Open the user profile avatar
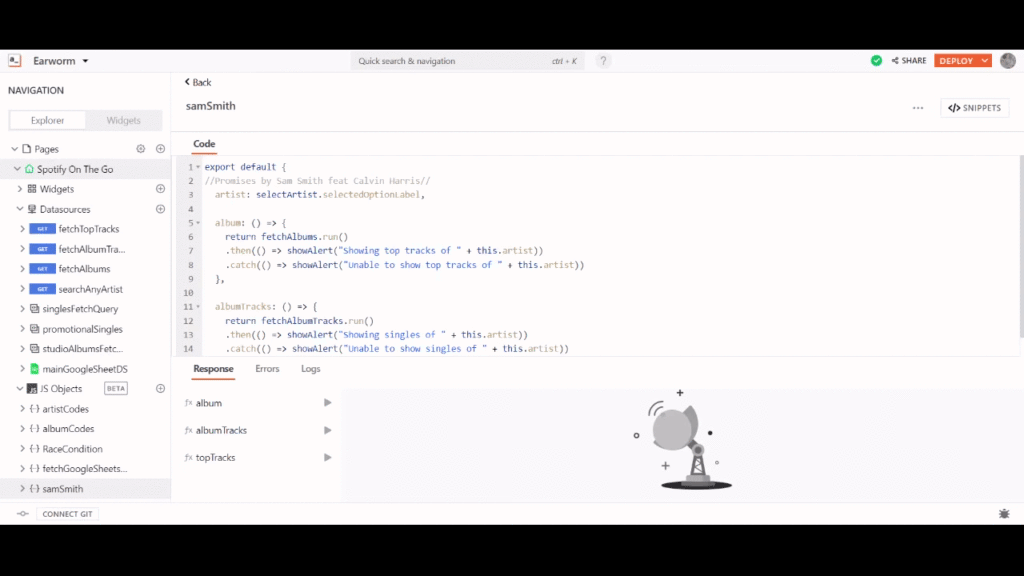 click(1008, 61)
